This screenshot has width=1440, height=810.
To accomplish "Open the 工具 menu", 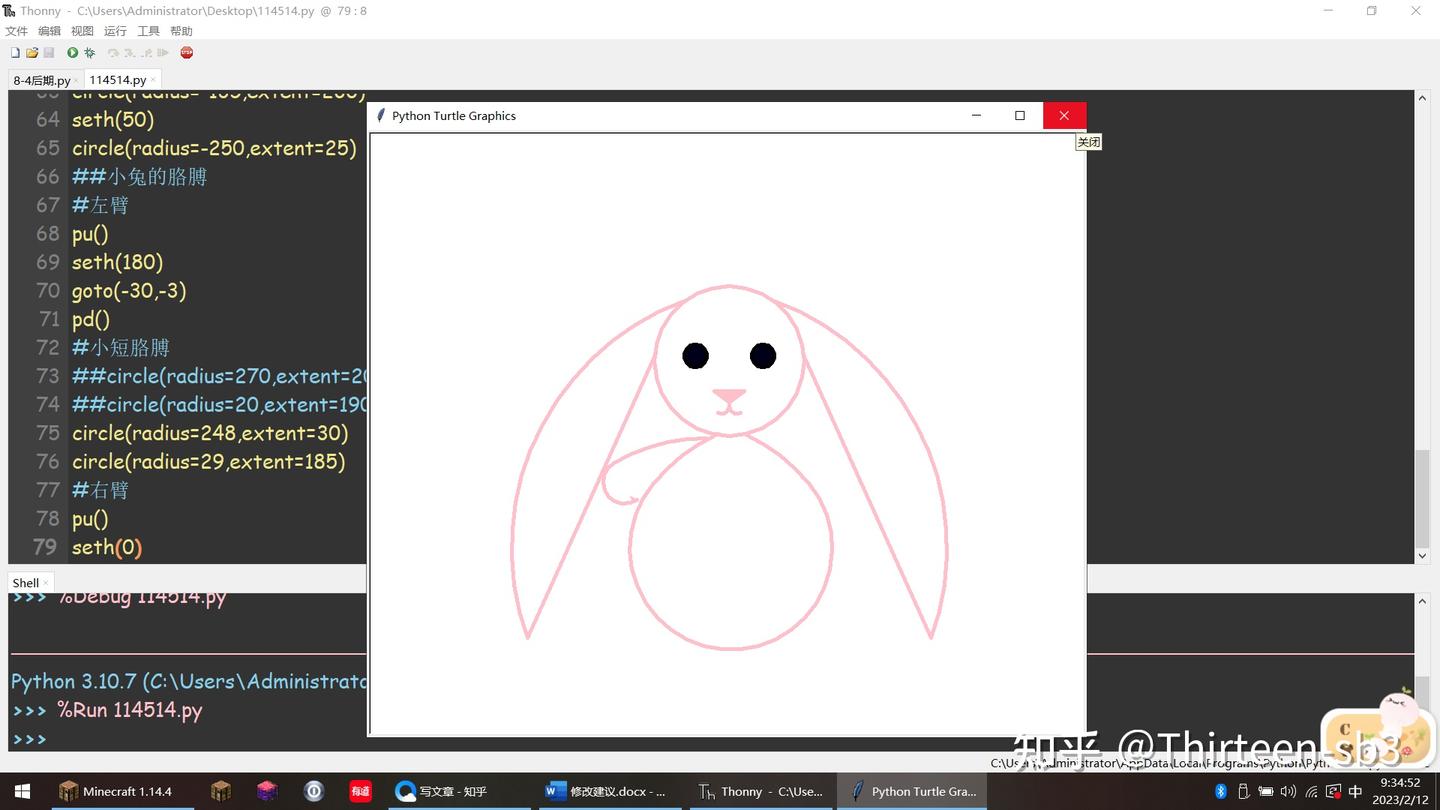I will [148, 30].
